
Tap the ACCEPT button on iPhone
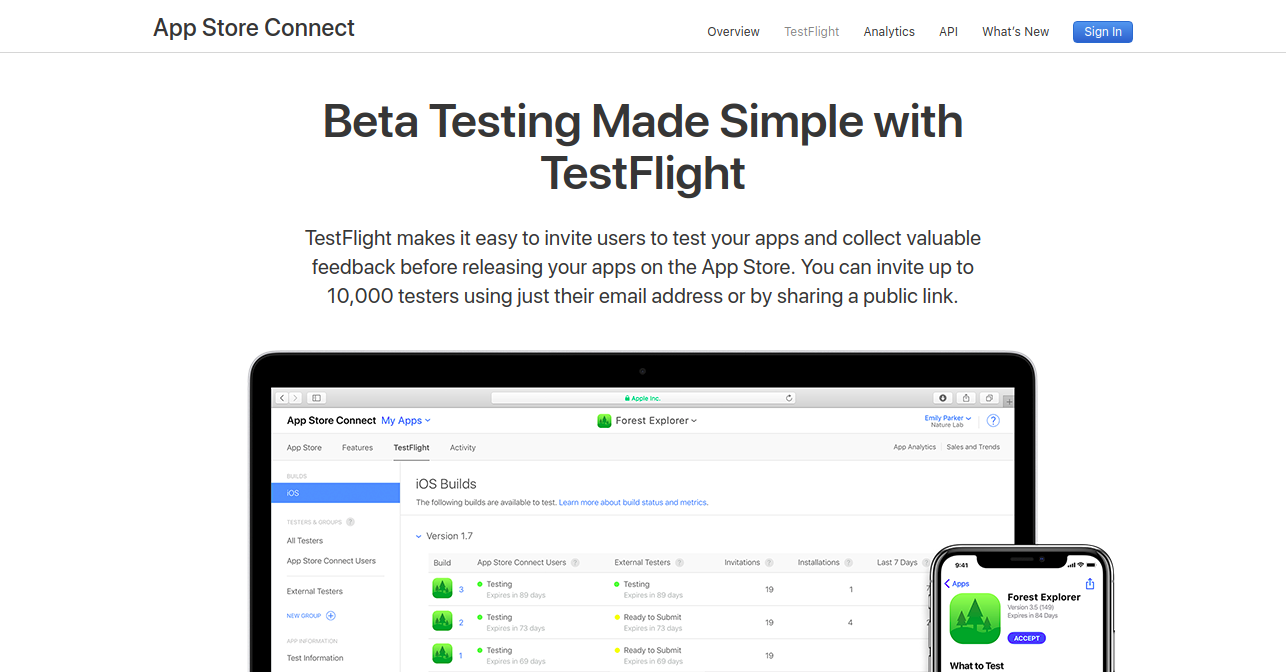point(1026,638)
